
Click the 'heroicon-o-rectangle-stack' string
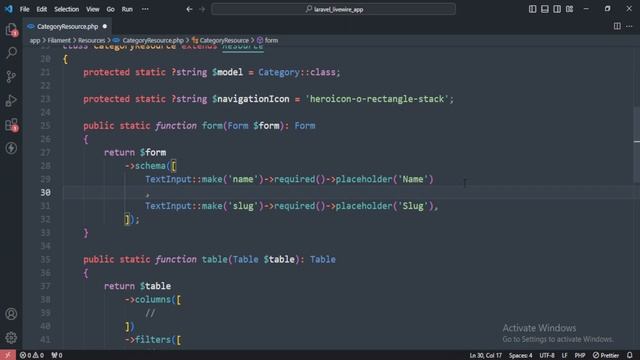(377, 99)
